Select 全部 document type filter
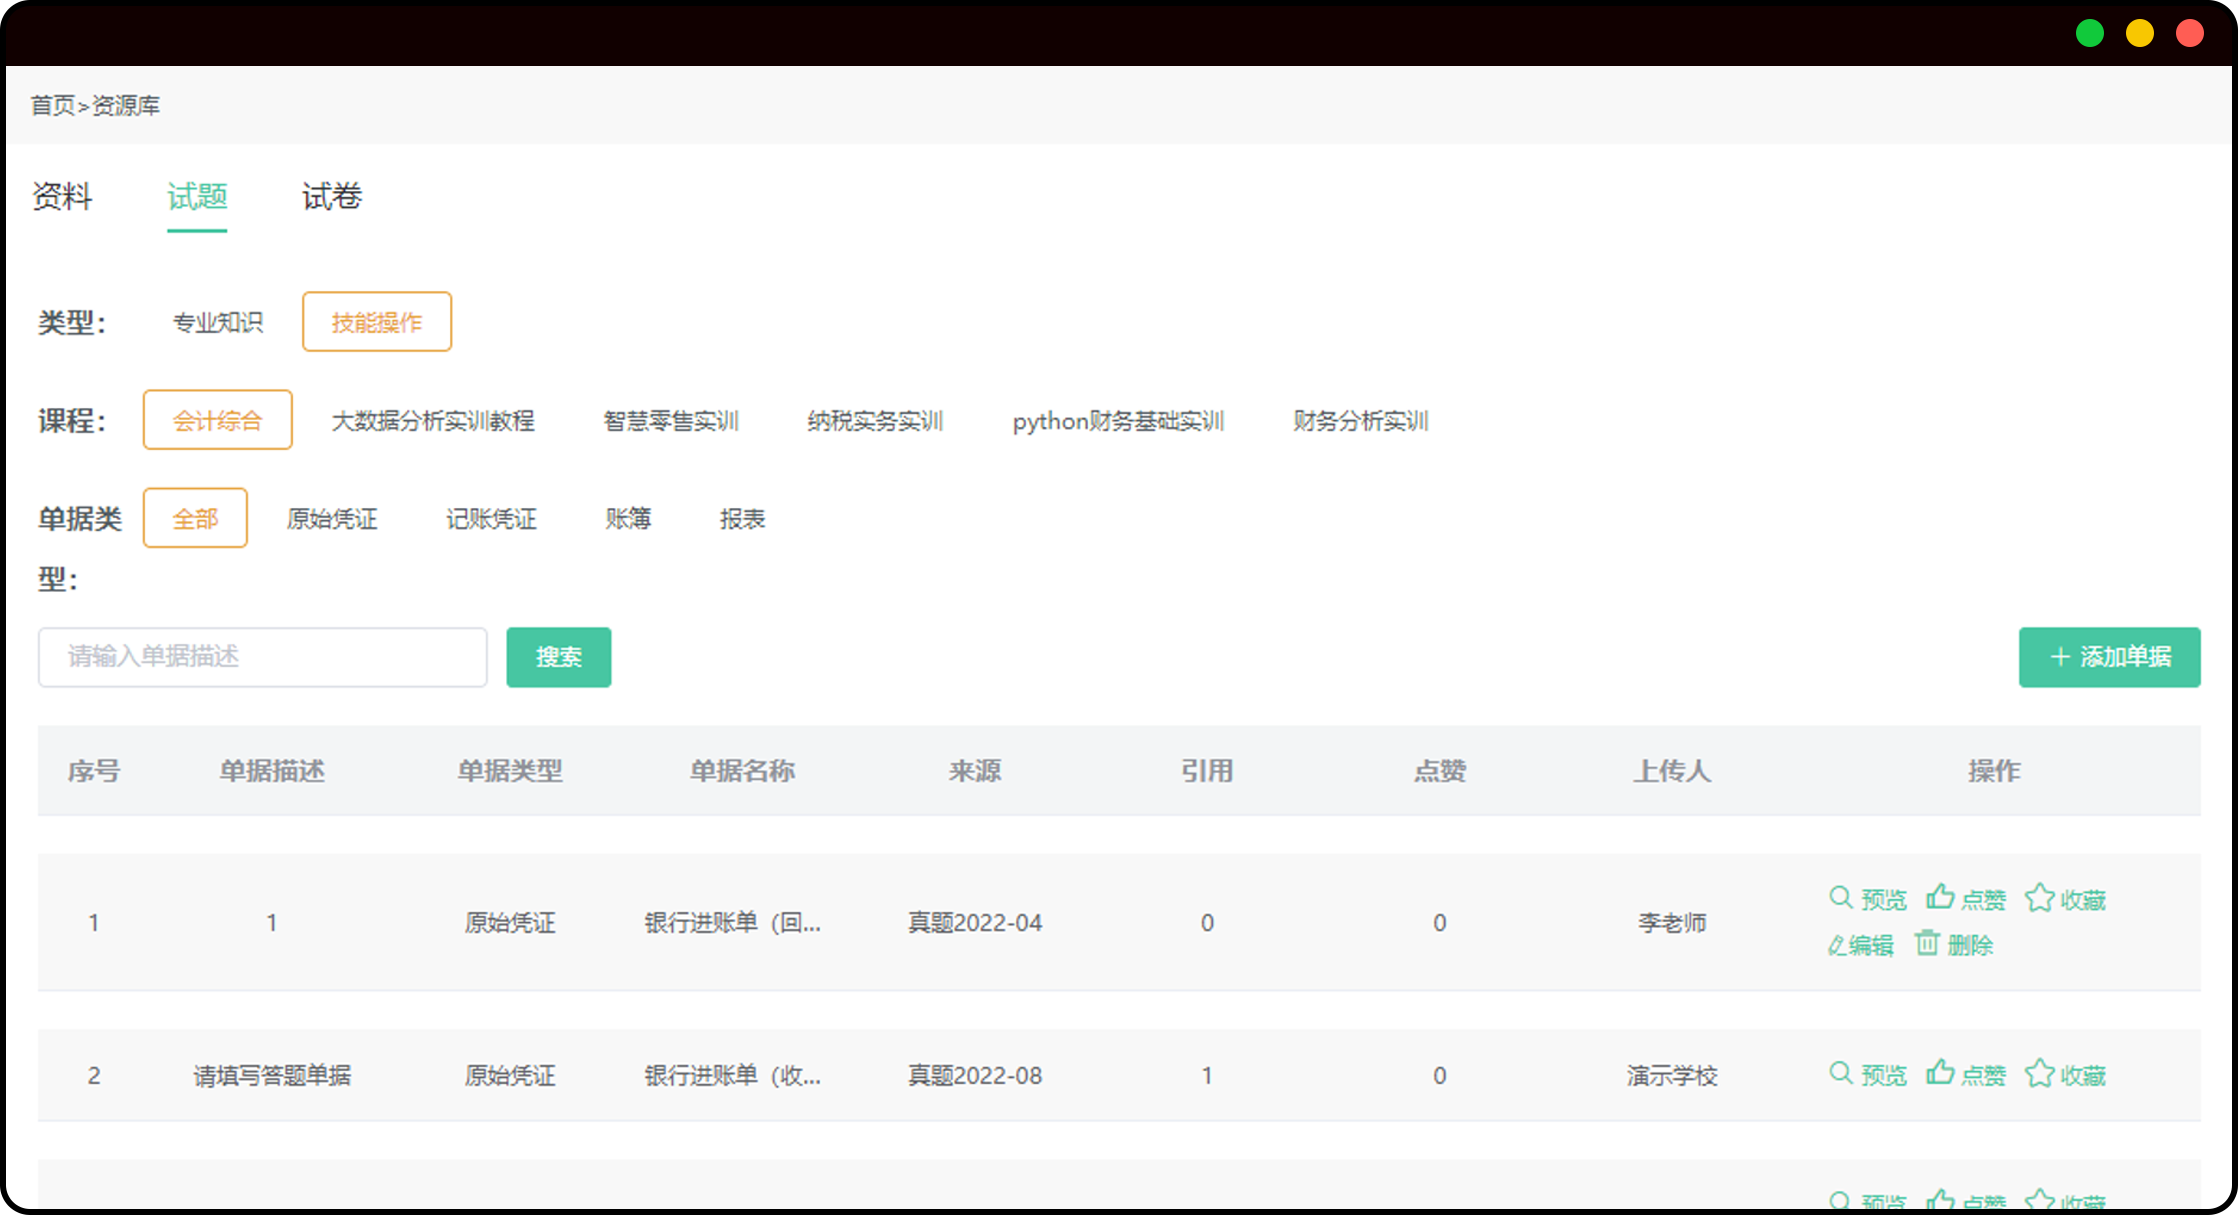This screenshot has width=2238, height=1215. (195, 518)
